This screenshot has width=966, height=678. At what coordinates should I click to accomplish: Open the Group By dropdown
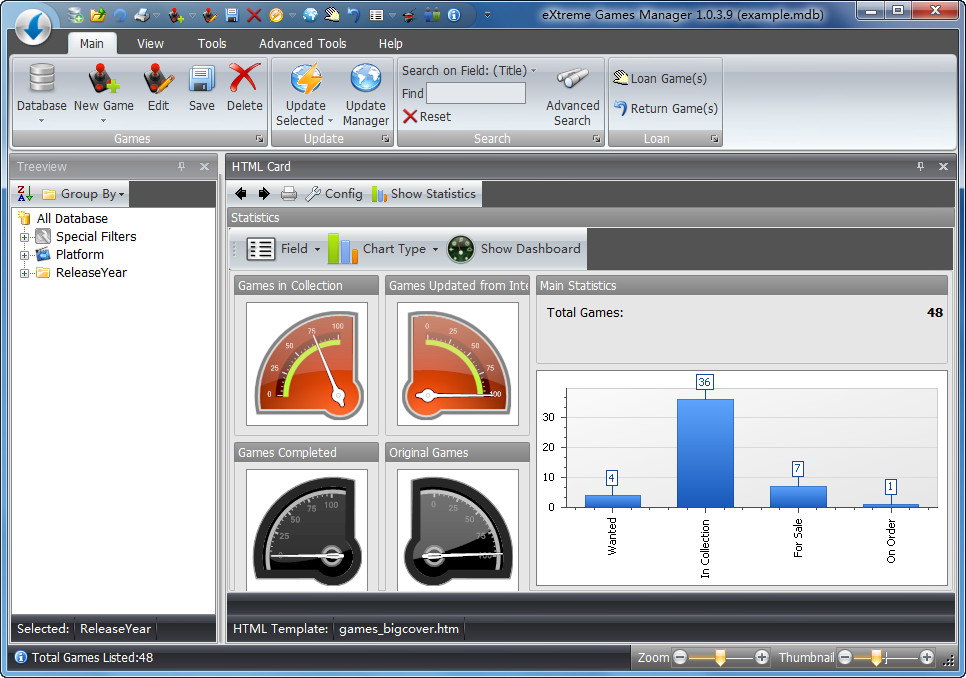tap(84, 194)
